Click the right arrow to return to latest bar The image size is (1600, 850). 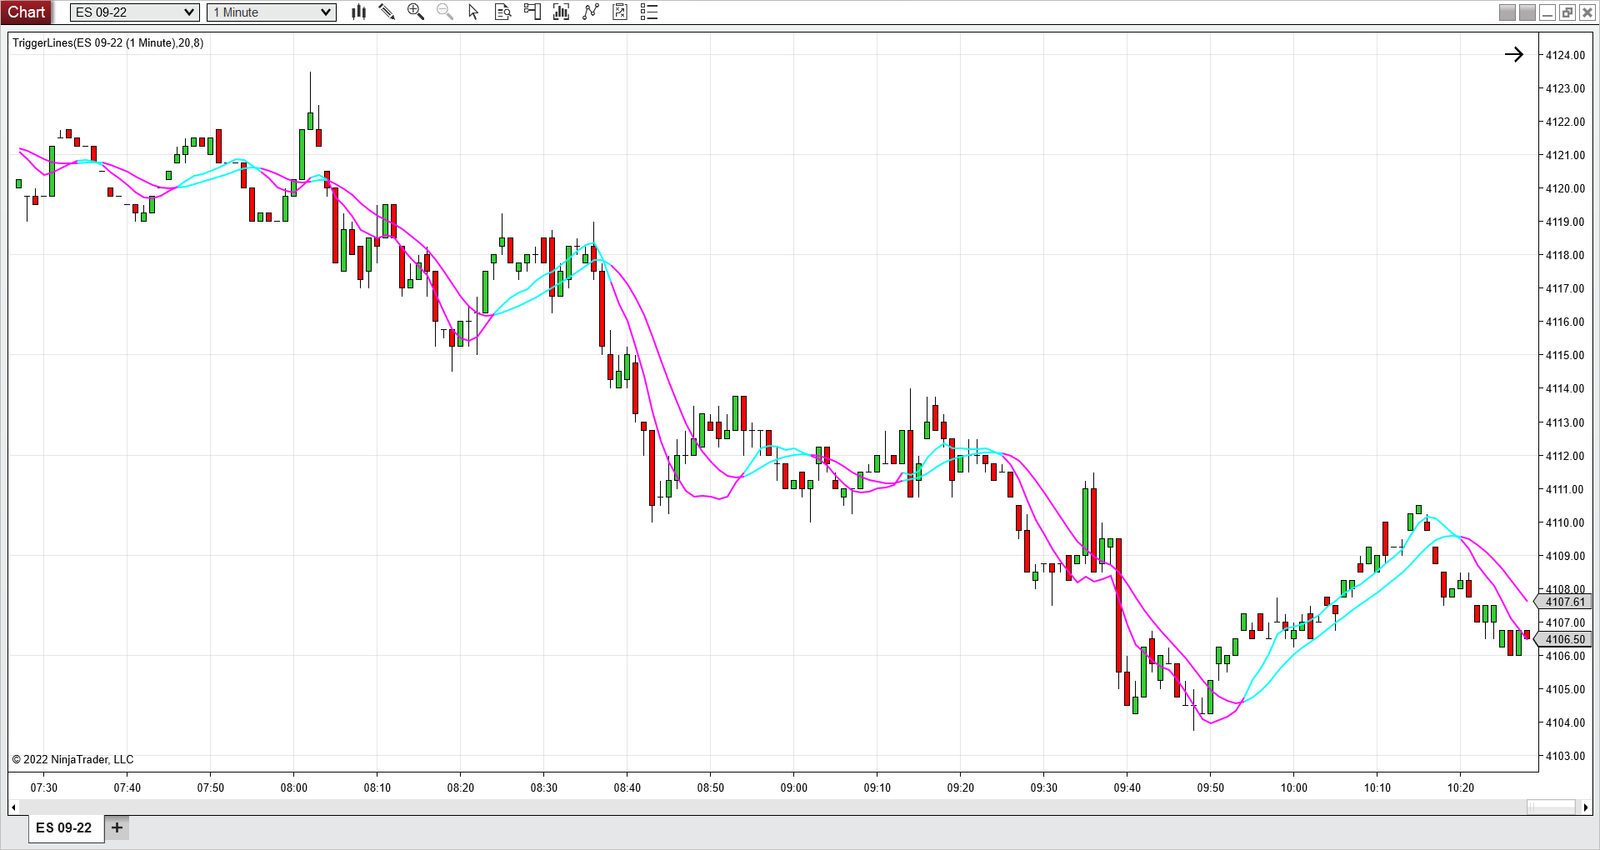(1514, 55)
